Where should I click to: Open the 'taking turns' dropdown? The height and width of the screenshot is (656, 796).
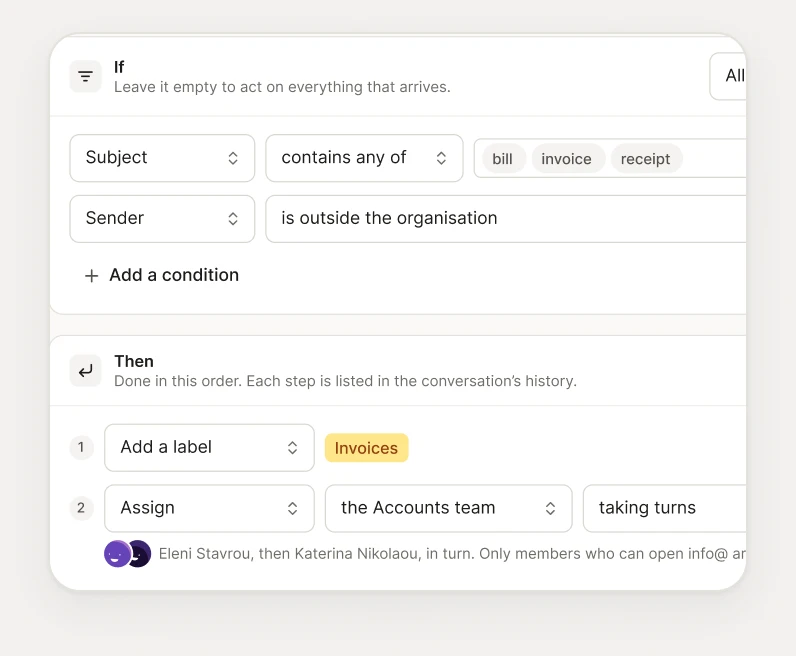[x=665, y=508]
